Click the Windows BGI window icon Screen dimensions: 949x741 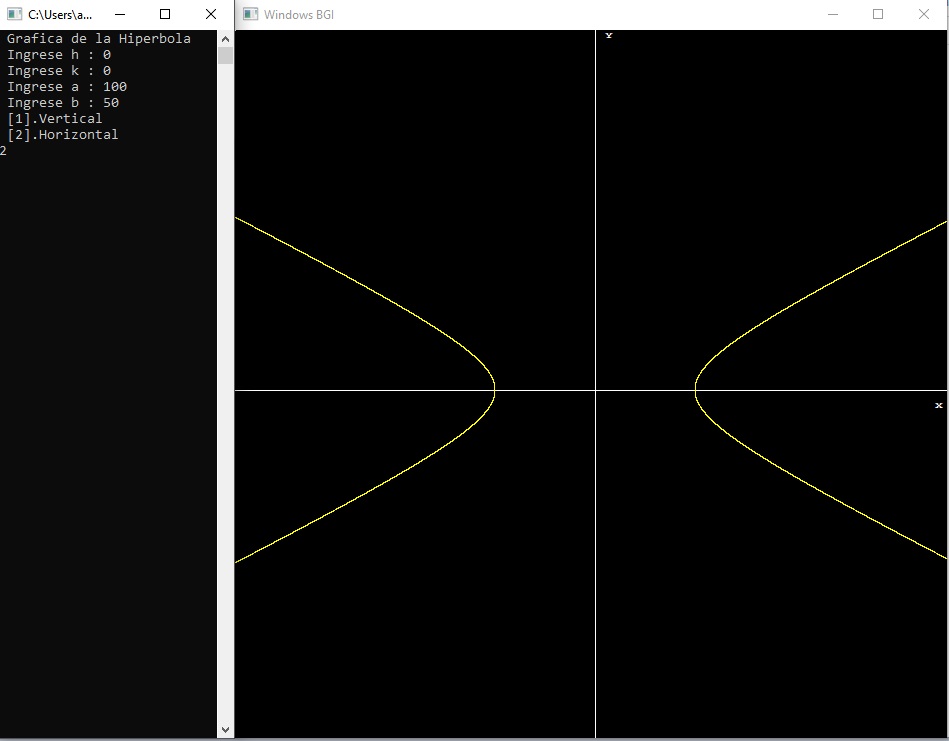[x=251, y=14]
